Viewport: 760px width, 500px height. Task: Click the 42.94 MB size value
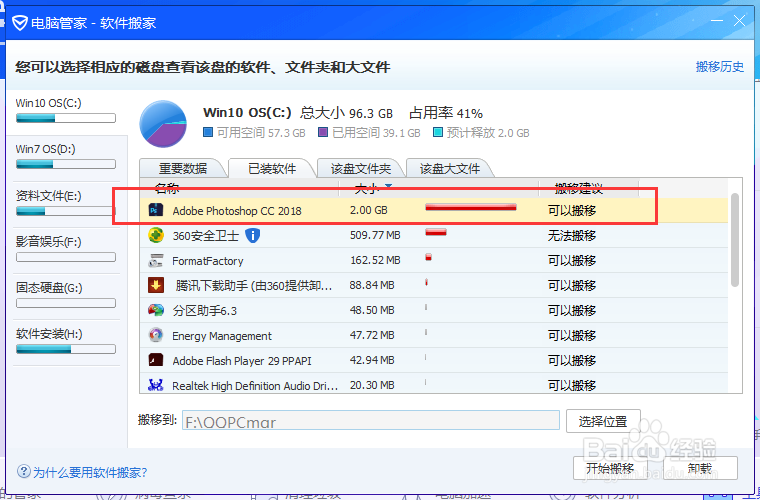click(372, 360)
